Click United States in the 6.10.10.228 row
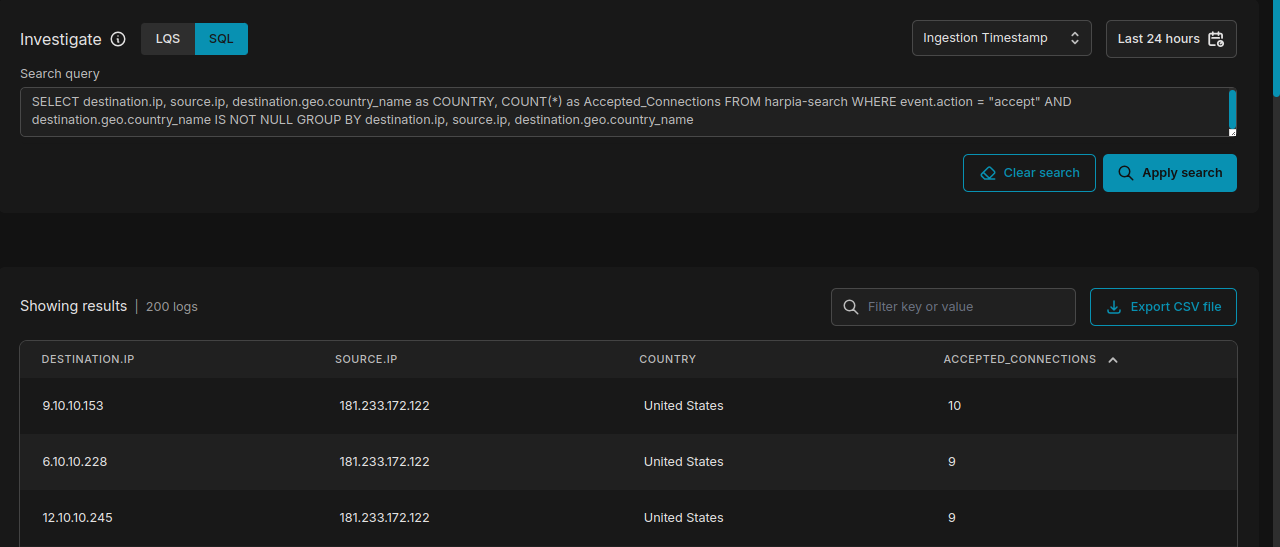 pyautogui.click(x=684, y=462)
